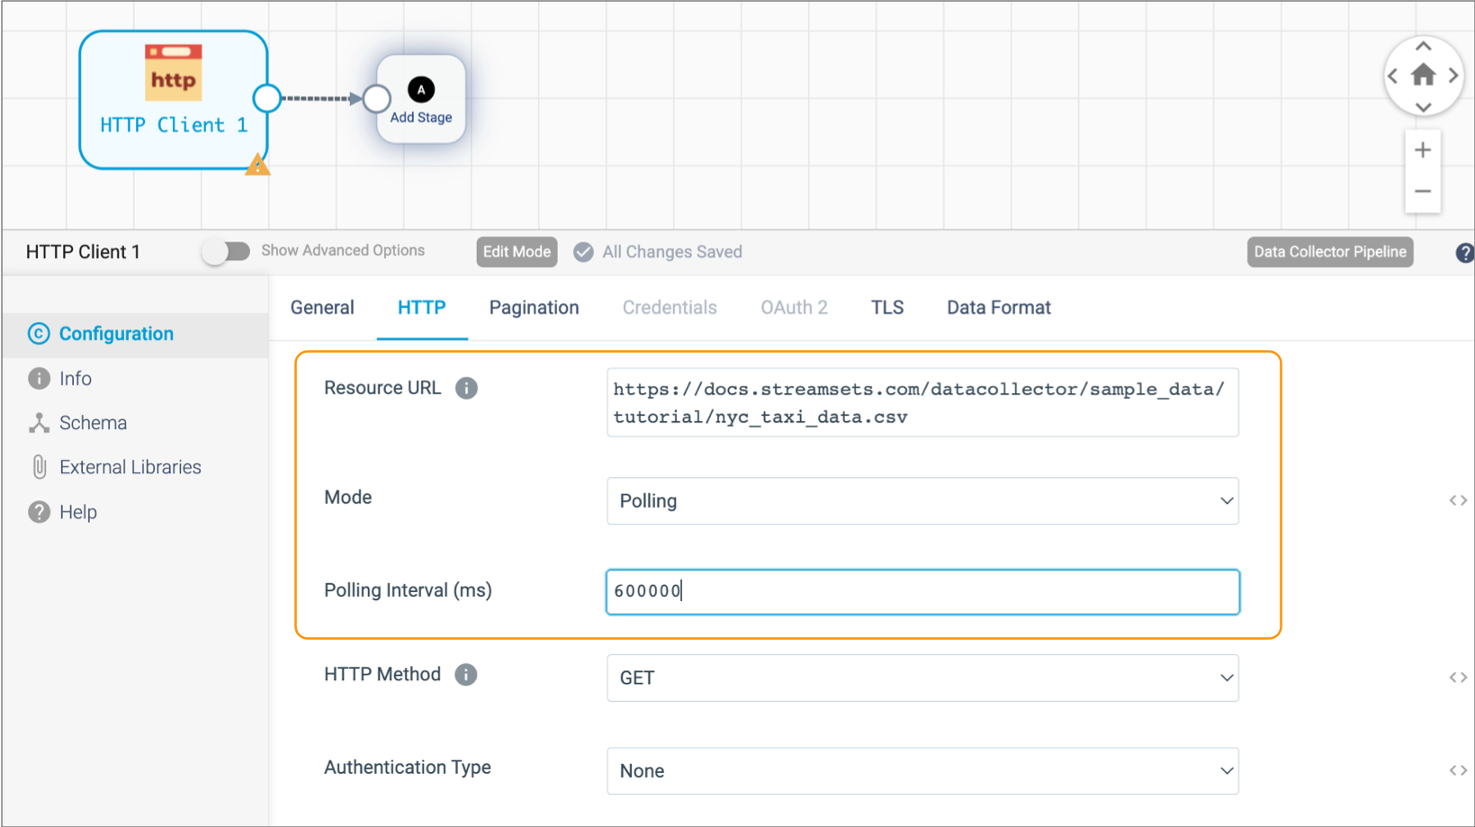Select the Schema icon in the sidebar
The height and width of the screenshot is (827, 1475).
(38, 422)
